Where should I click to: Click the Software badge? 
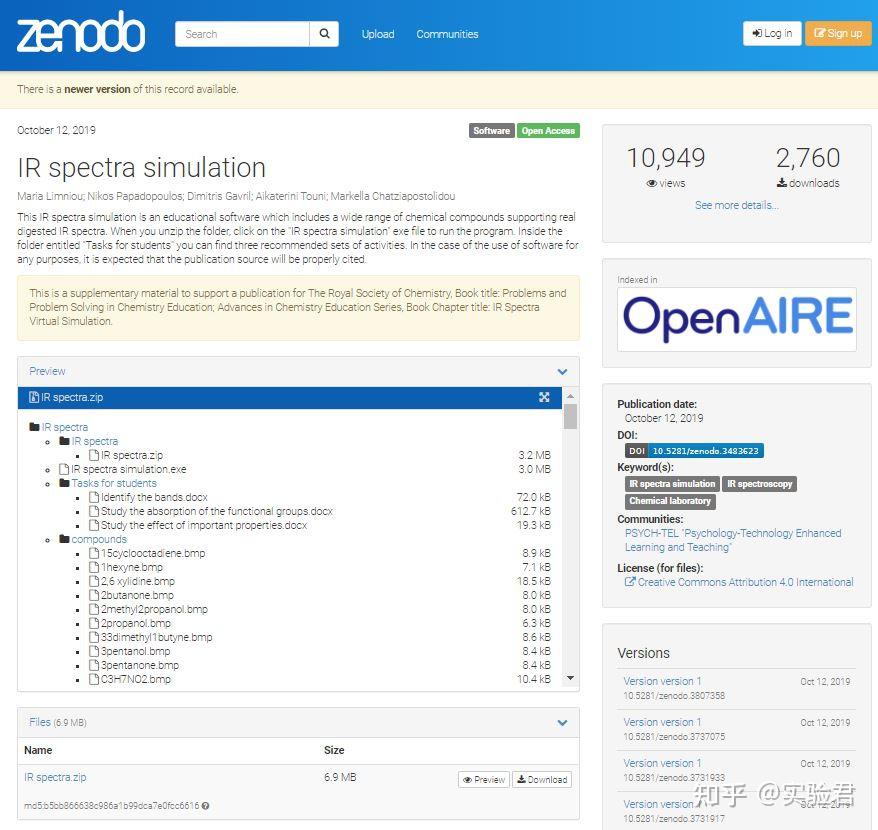[x=491, y=130]
